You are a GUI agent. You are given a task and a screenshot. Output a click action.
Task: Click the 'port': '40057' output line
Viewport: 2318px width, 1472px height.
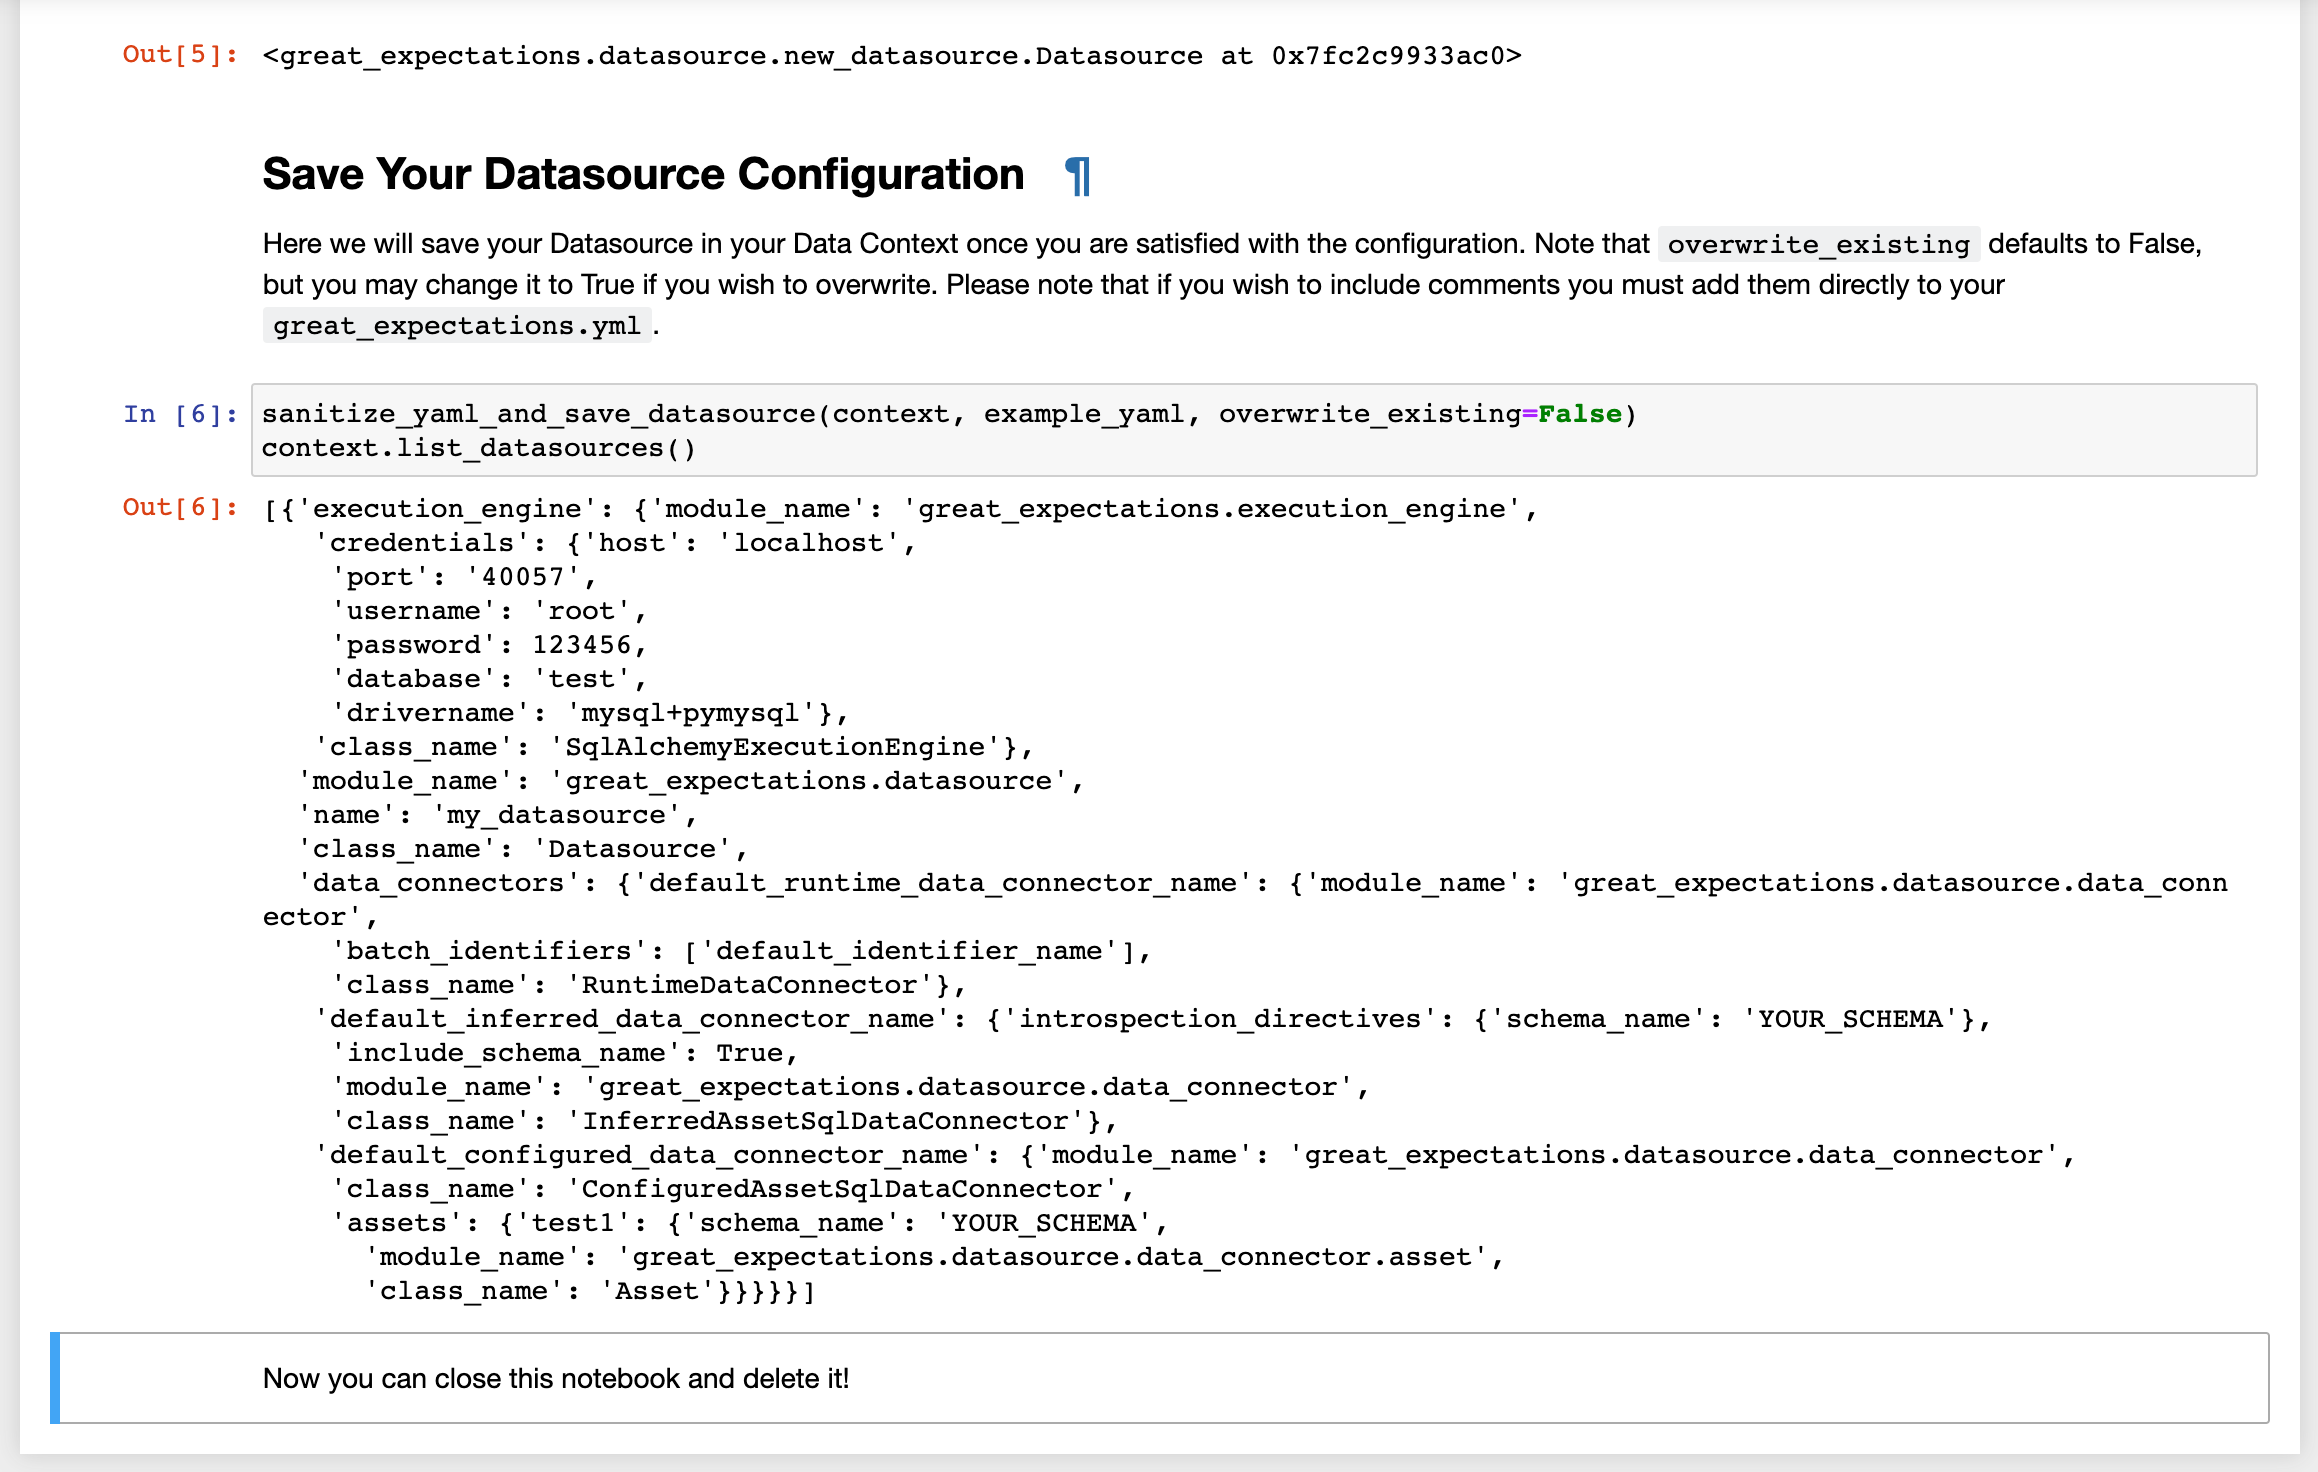point(464,577)
